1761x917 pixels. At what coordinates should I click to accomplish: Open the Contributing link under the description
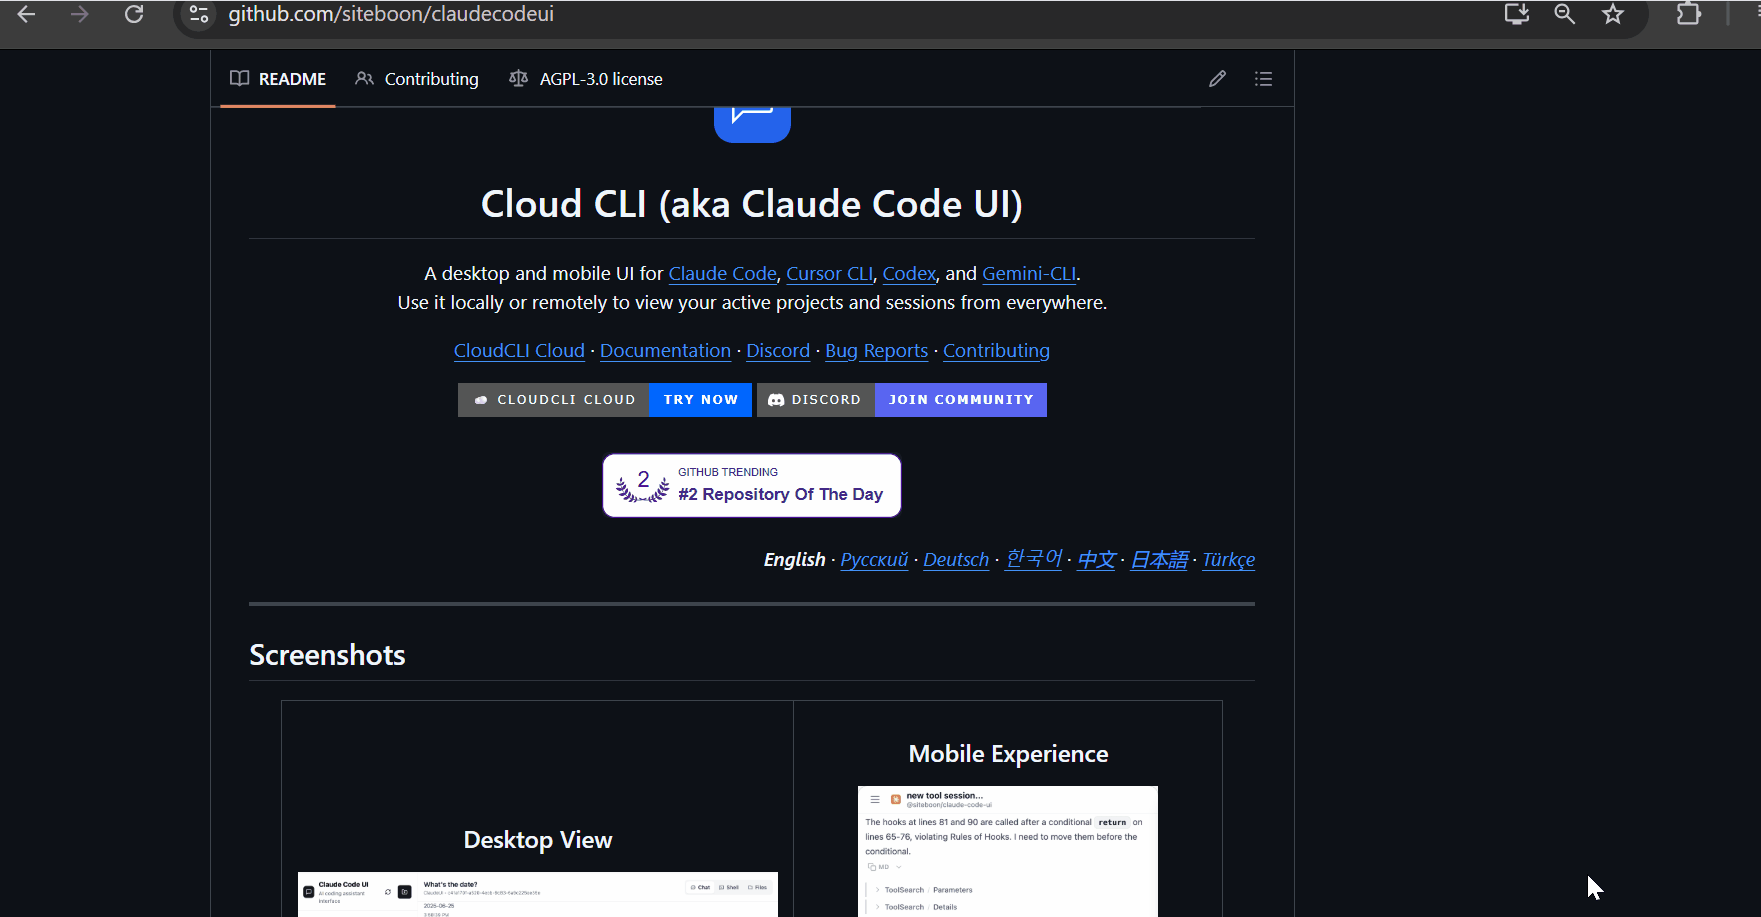pos(996,351)
